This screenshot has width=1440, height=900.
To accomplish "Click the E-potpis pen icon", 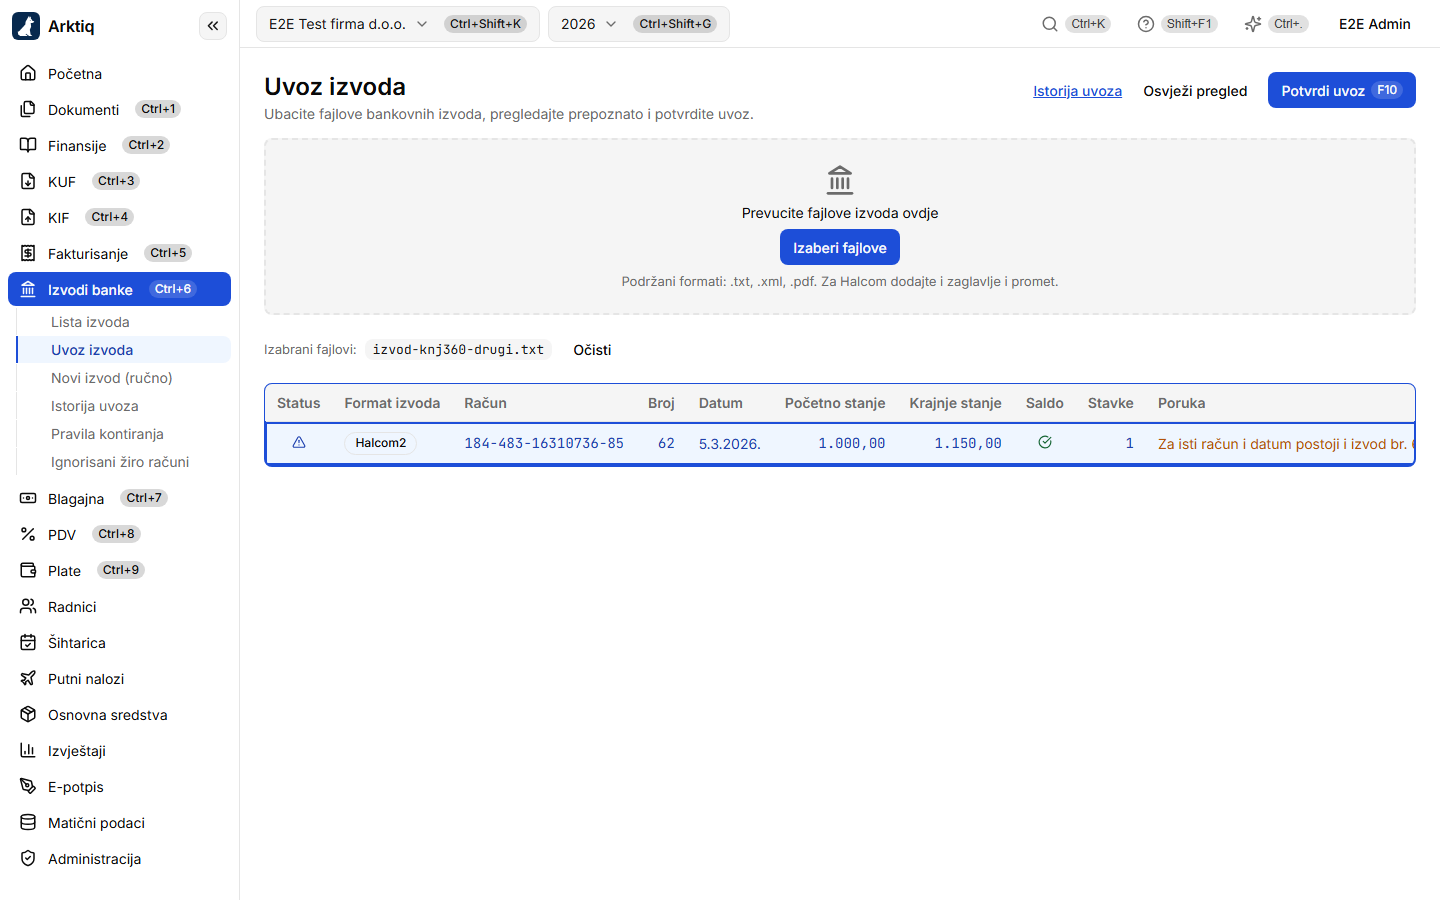I will [28, 786].
